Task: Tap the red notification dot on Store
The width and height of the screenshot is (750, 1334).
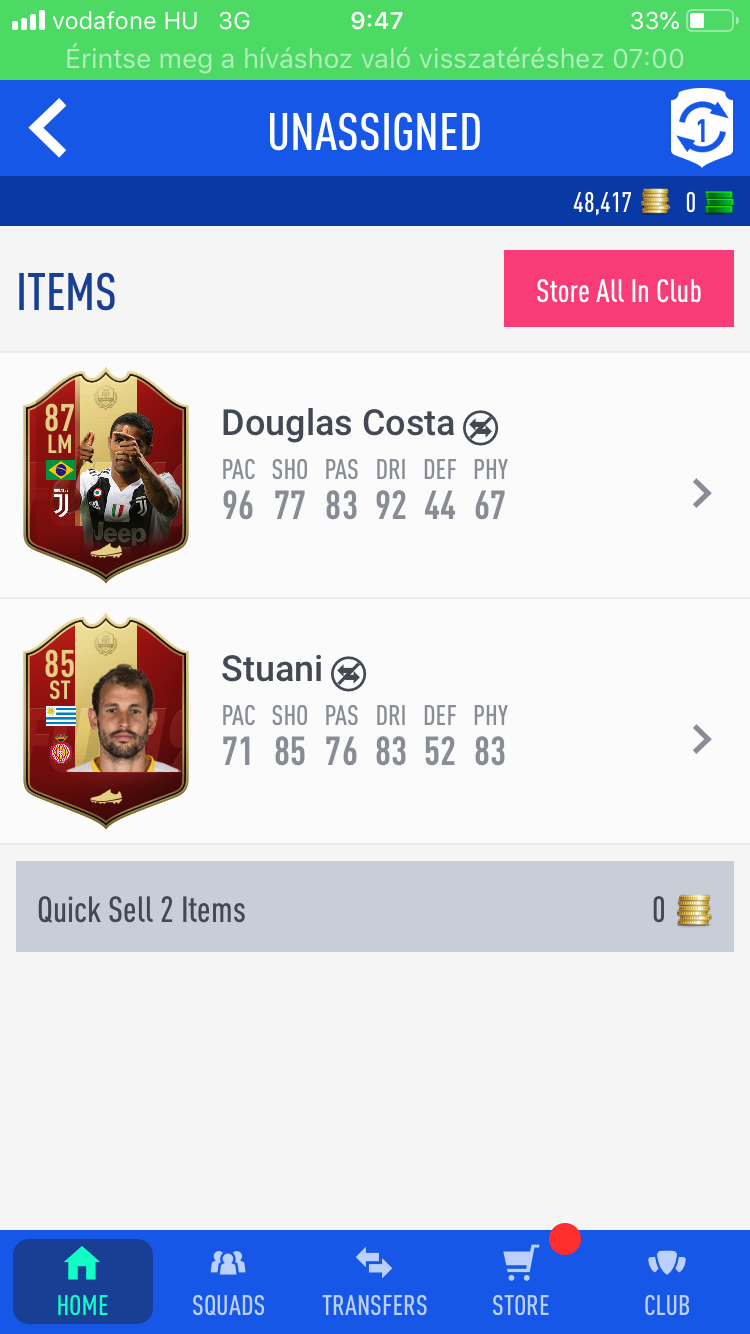Action: (565, 1238)
